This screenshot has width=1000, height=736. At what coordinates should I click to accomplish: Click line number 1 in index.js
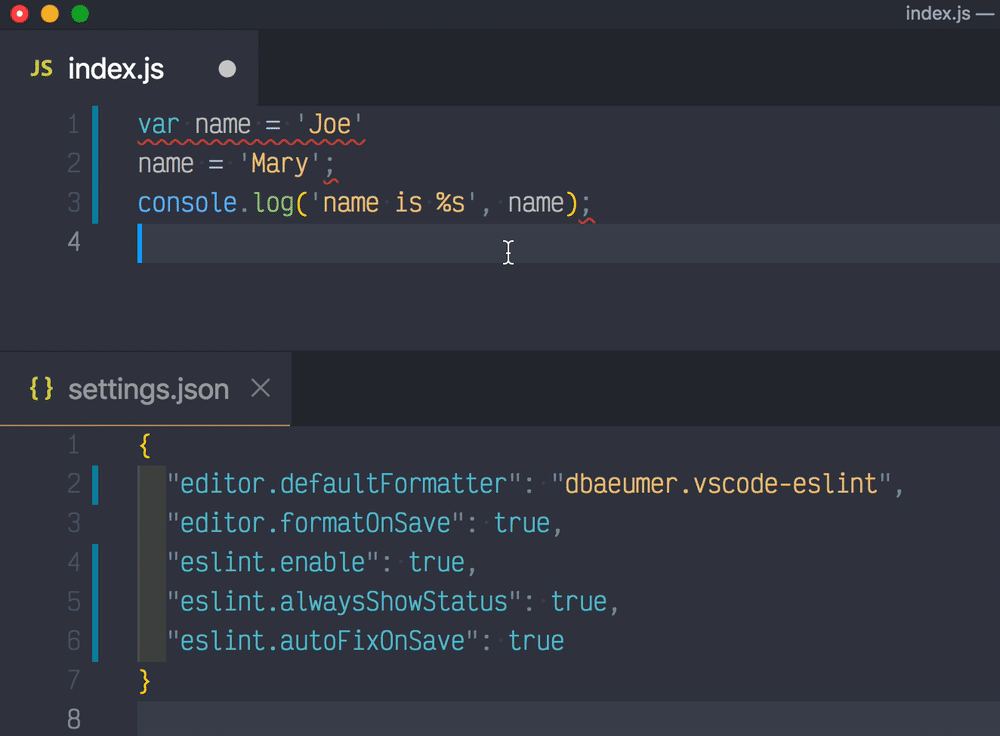73,124
